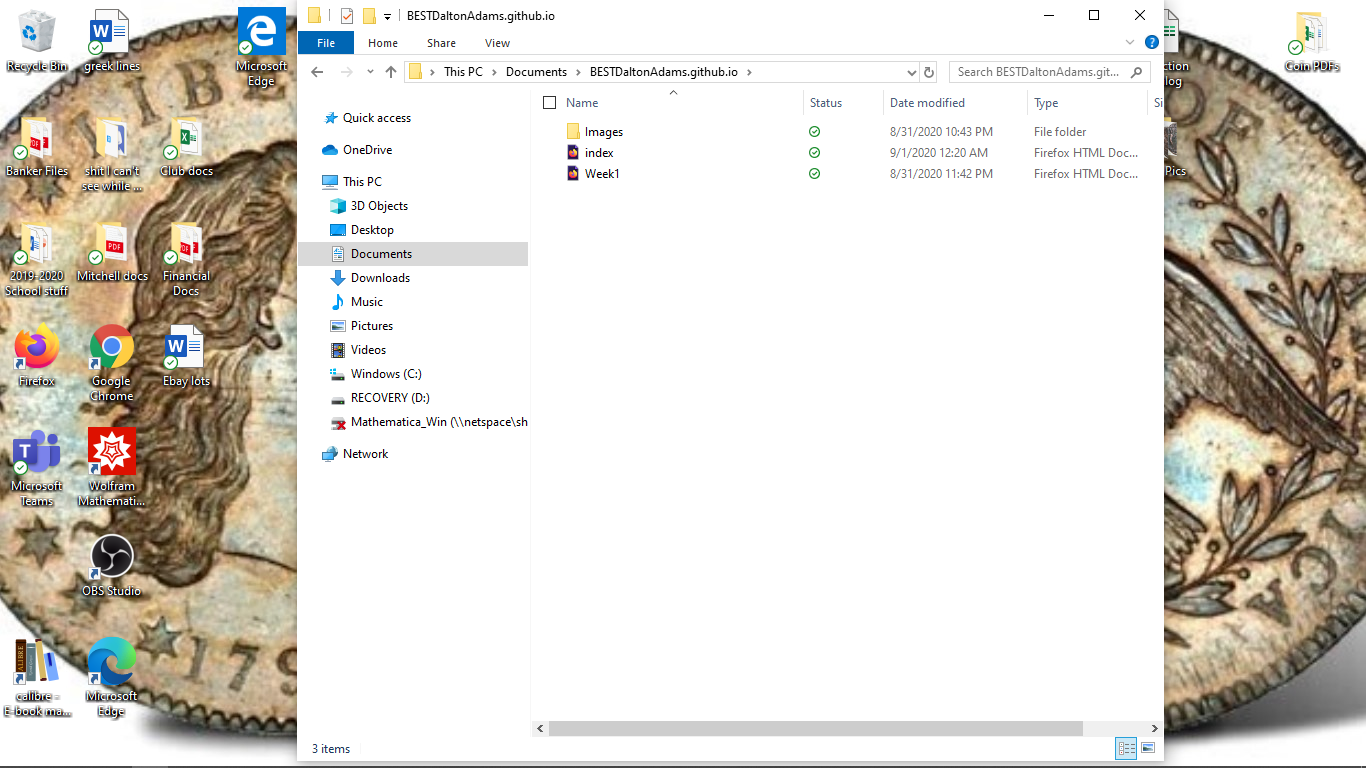Select Downloads in navigation pane
The image size is (1366, 768).
coord(380,278)
